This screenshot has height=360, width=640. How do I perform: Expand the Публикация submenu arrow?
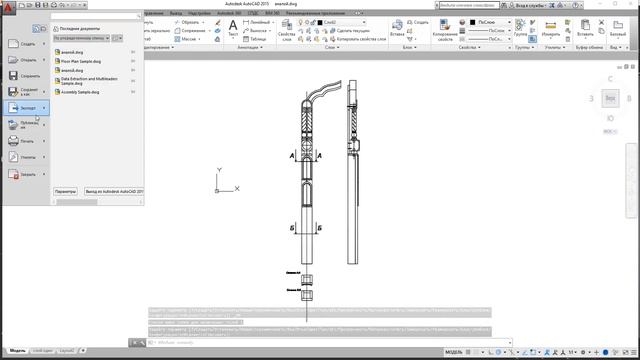pos(44,124)
